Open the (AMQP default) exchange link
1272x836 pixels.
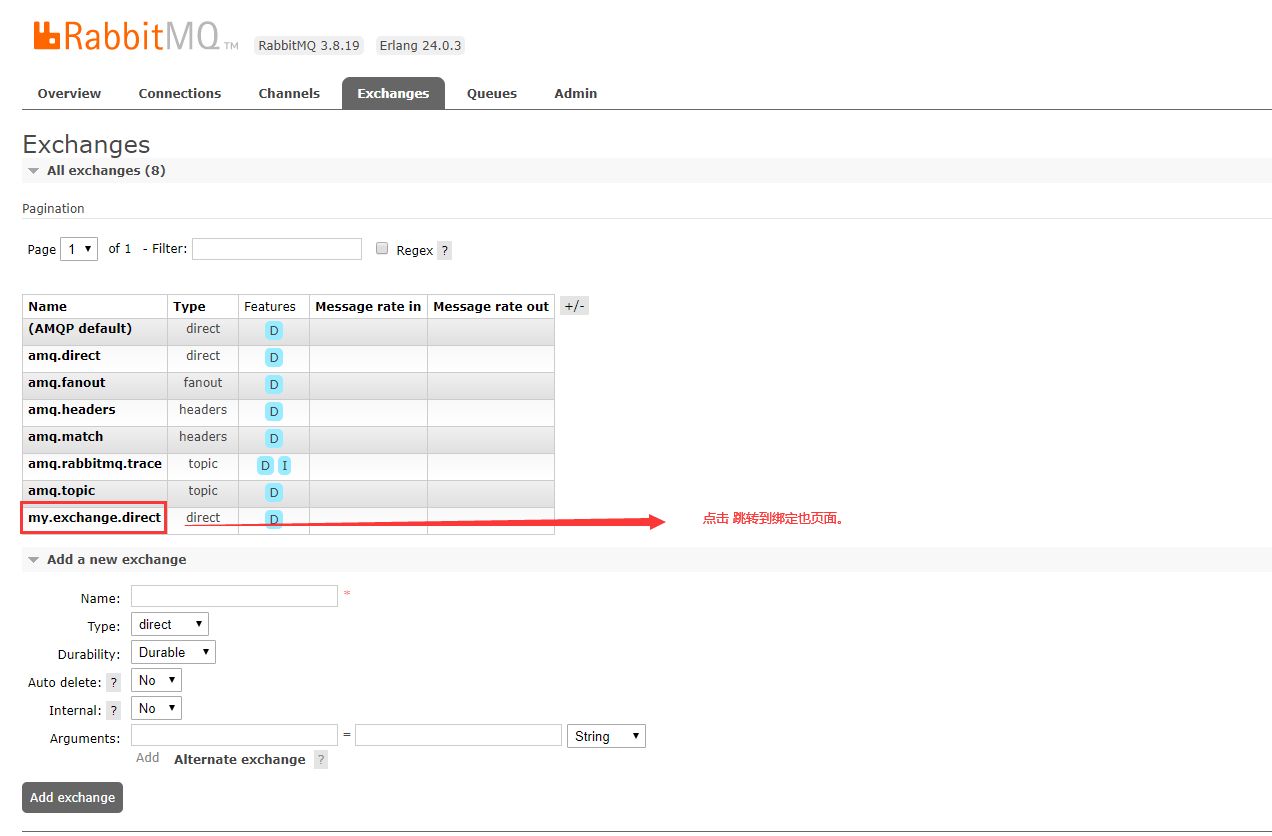(x=80, y=329)
